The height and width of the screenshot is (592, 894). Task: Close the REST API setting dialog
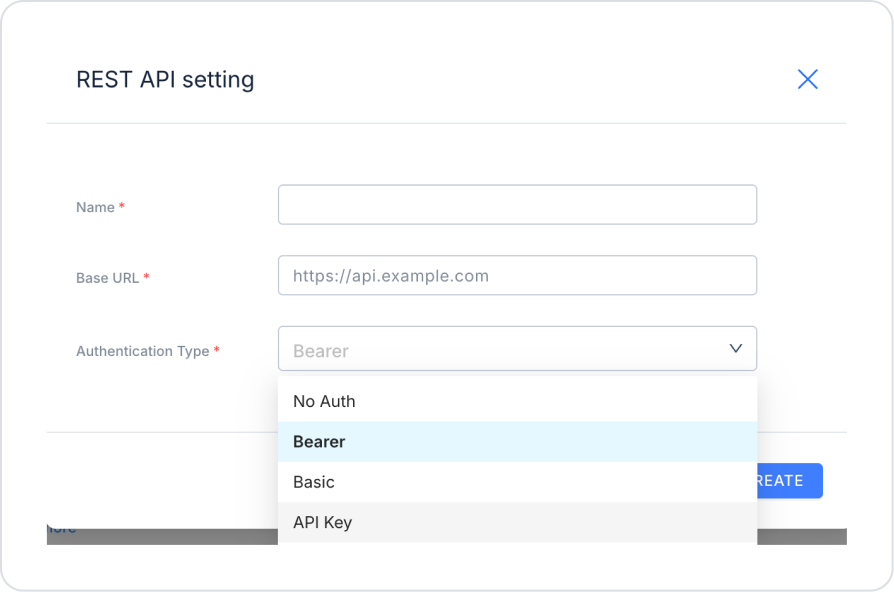pyautogui.click(x=807, y=79)
